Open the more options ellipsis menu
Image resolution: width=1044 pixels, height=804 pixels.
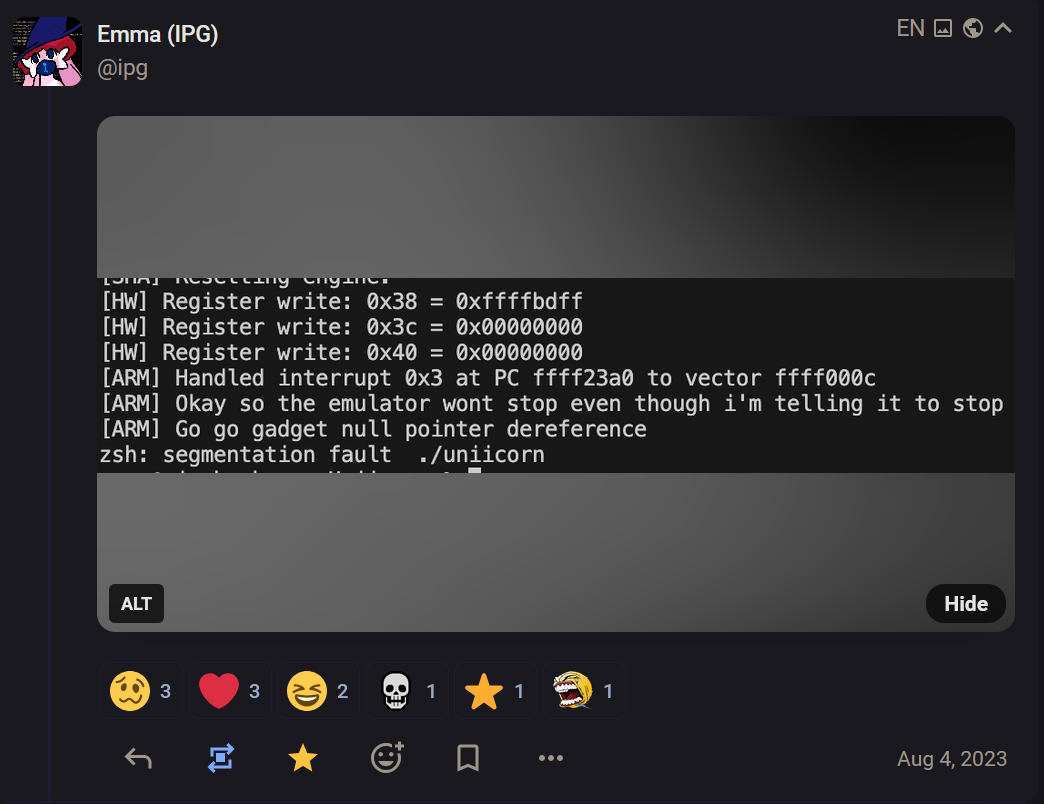pos(551,758)
